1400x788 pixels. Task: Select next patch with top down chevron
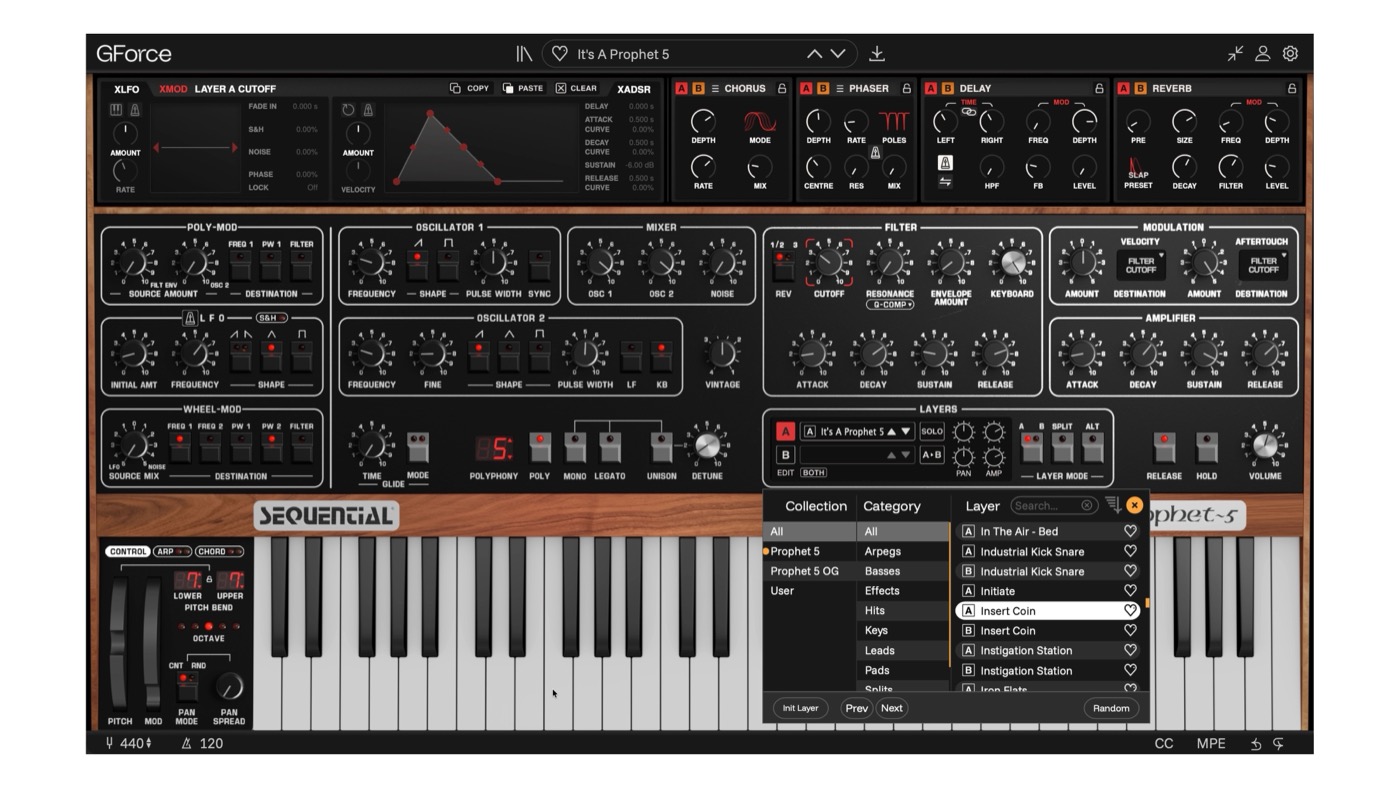(x=838, y=54)
